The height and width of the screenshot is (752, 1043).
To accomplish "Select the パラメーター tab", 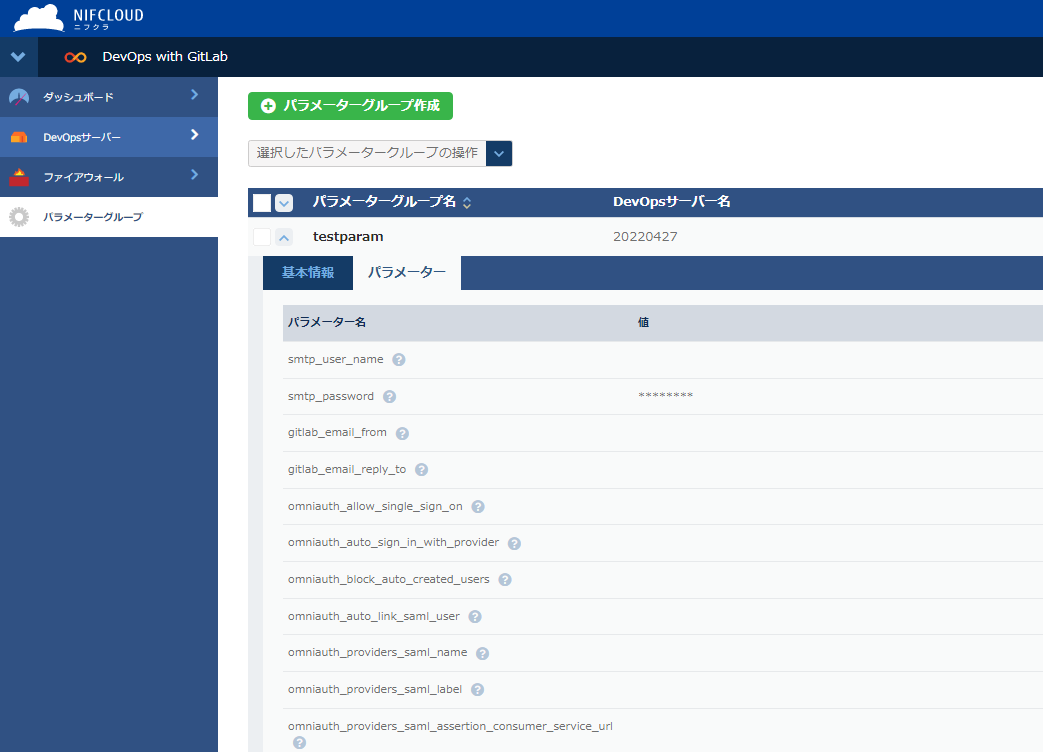I will [x=407, y=273].
